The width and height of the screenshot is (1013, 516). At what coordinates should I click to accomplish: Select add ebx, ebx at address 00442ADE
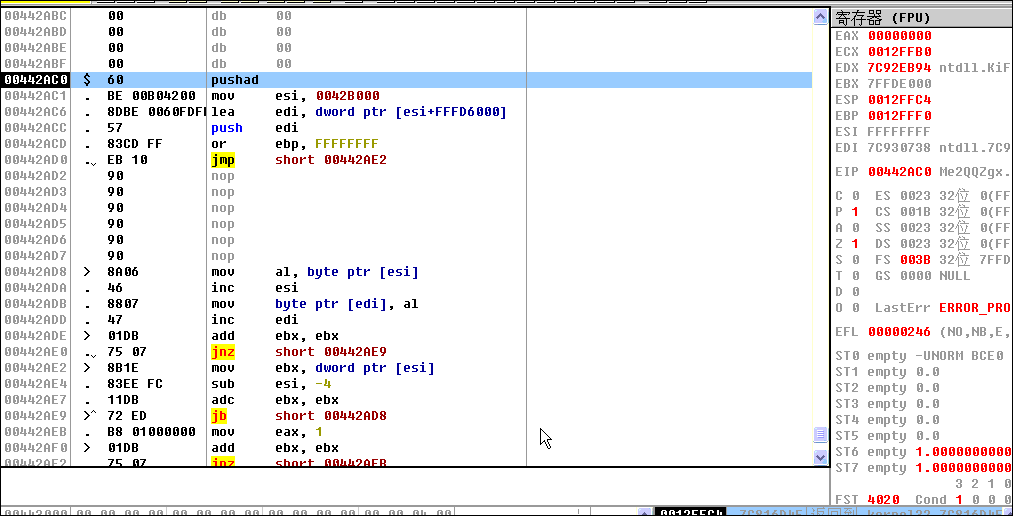tap(275, 336)
